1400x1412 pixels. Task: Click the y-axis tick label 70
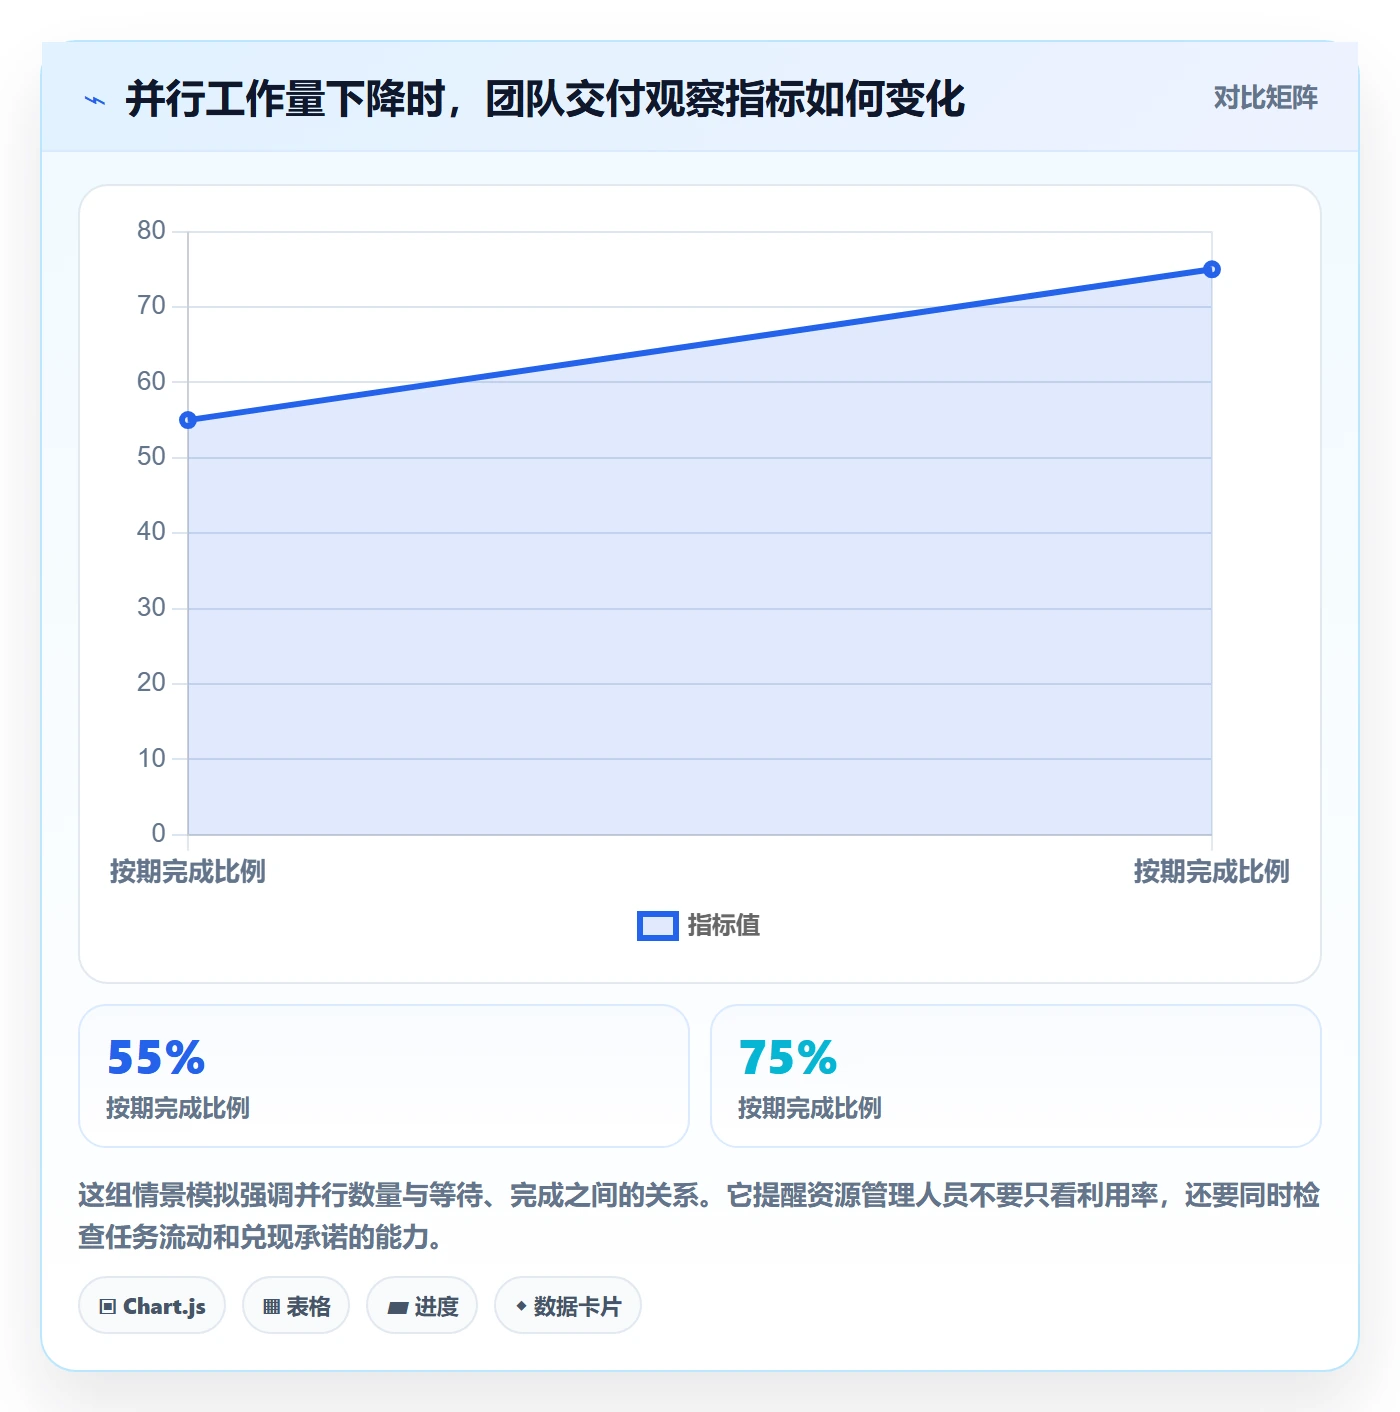[151, 306]
